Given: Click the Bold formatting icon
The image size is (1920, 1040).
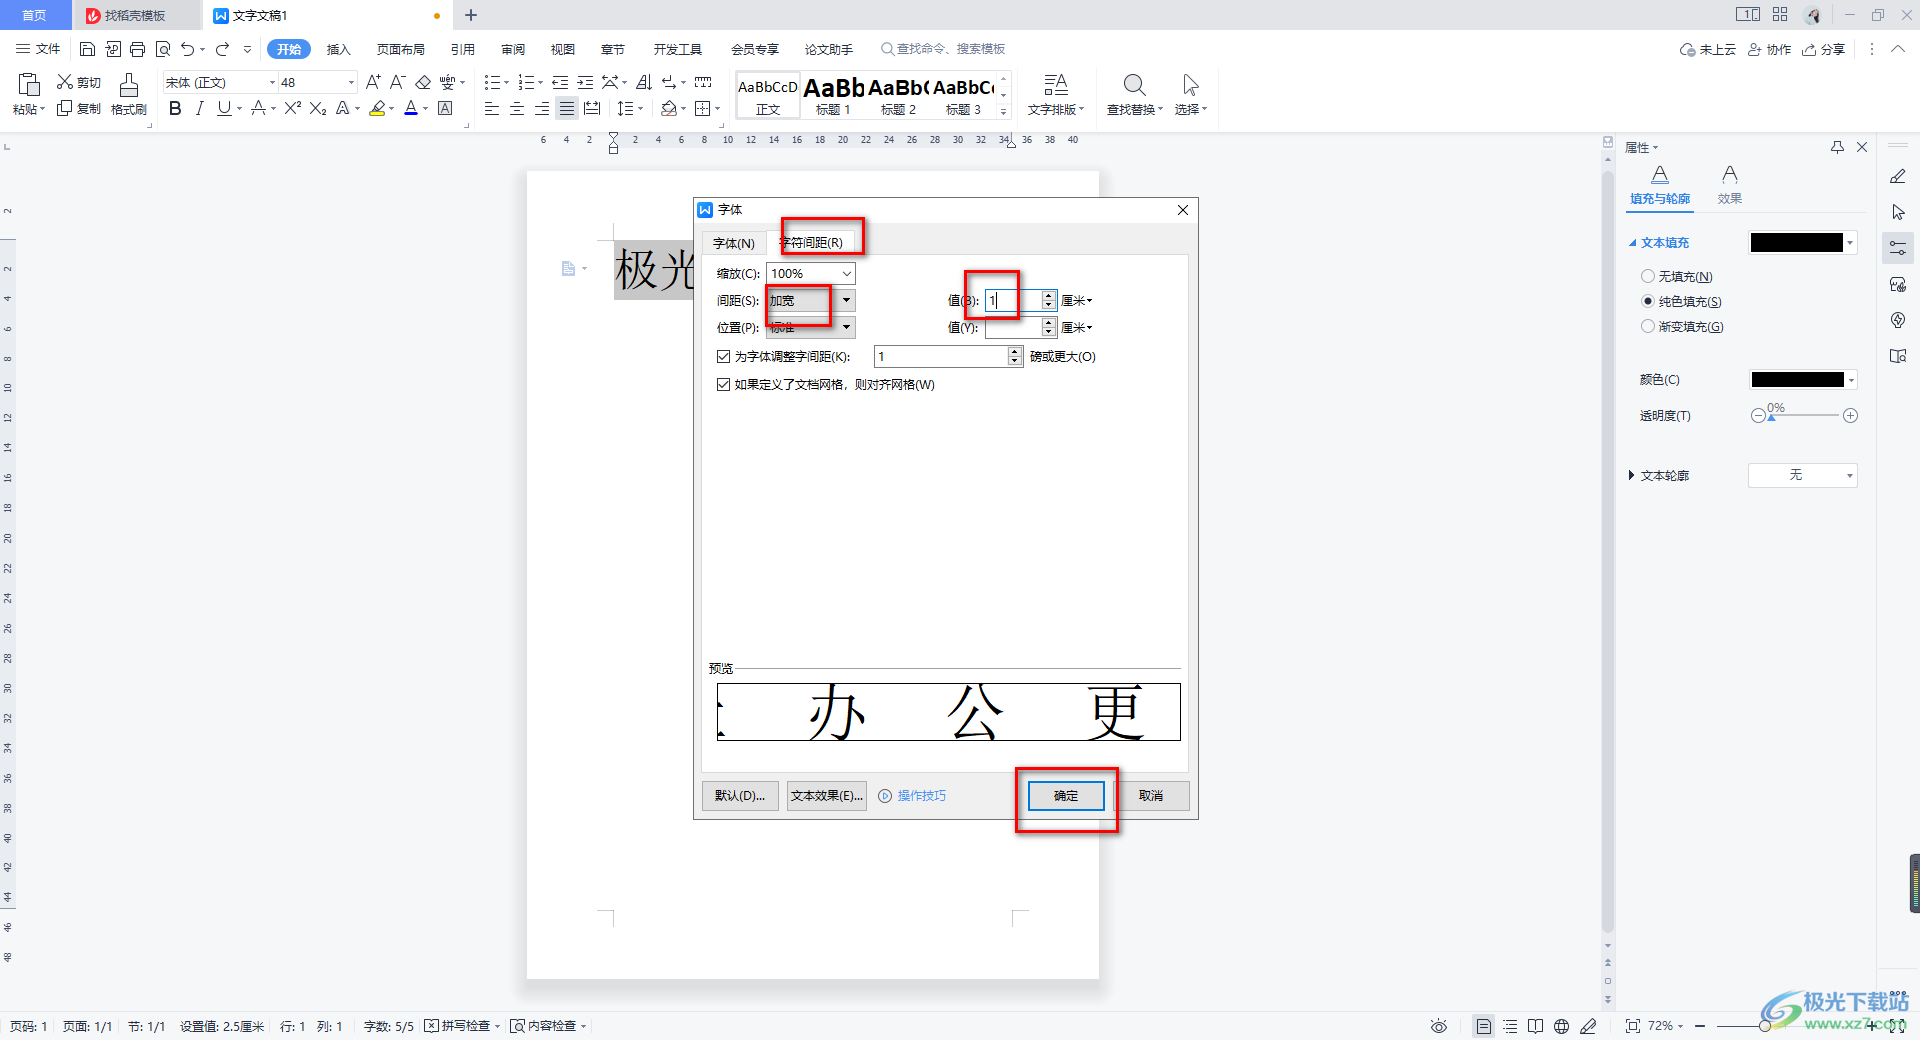Looking at the screenshot, I should pyautogui.click(x=175, y=108).
